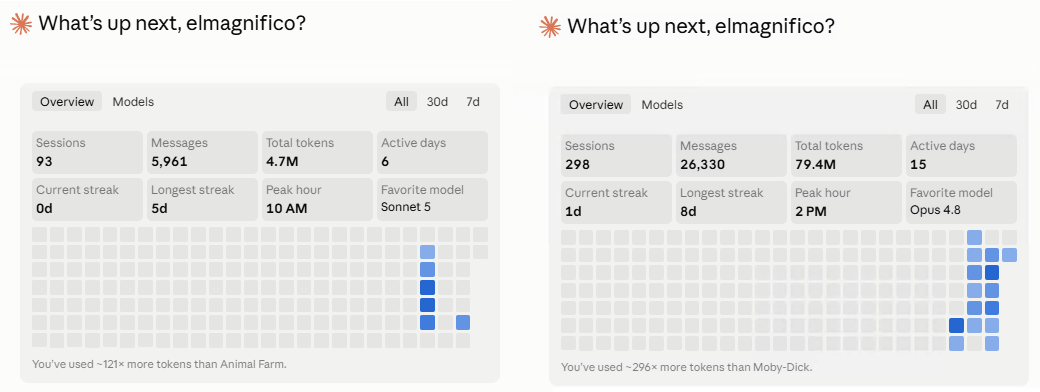Click the Messages 26,330 stat card

[x=732, y=156]
